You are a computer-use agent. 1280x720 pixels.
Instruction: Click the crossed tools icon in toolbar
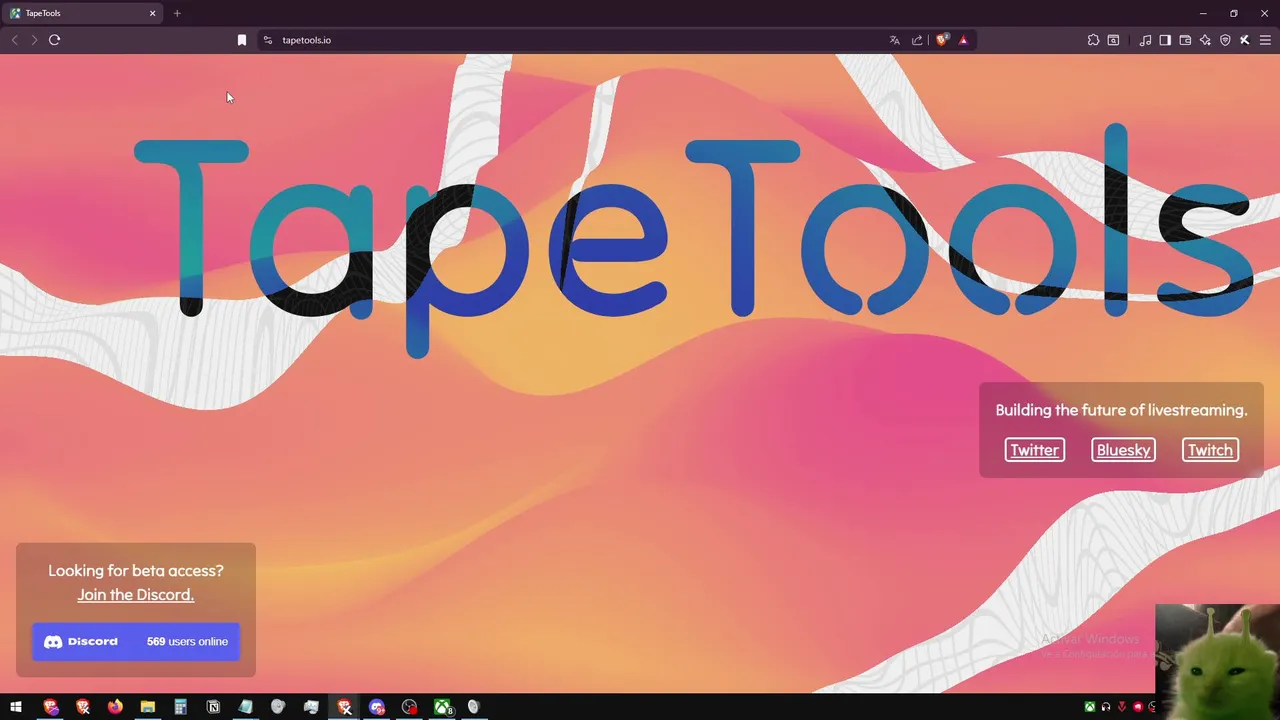click(x=1244, y=40)
